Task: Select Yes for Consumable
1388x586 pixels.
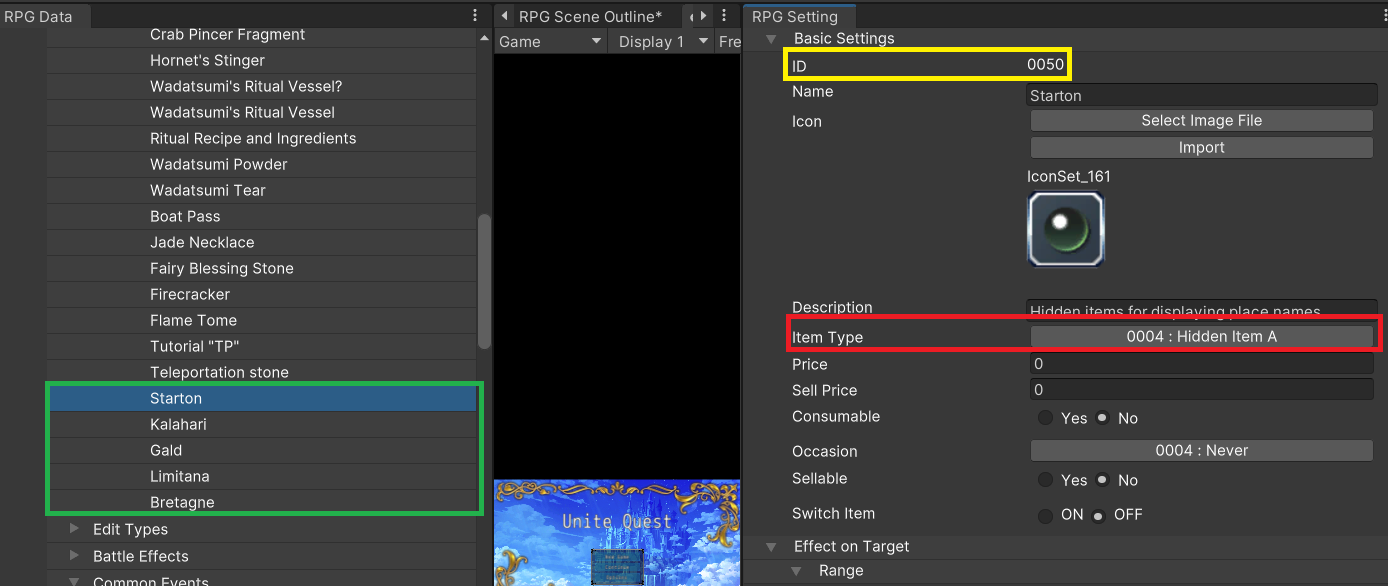Action: [x=1045, y=418]
